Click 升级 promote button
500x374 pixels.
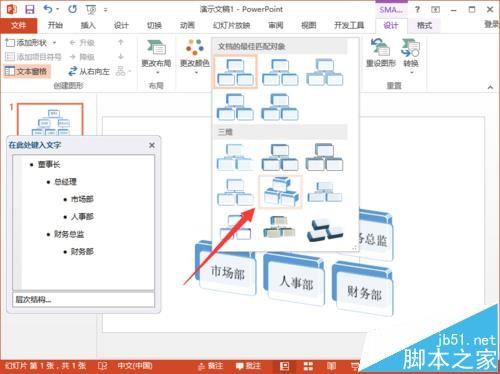pyautogui.click(x=82, y=43)
